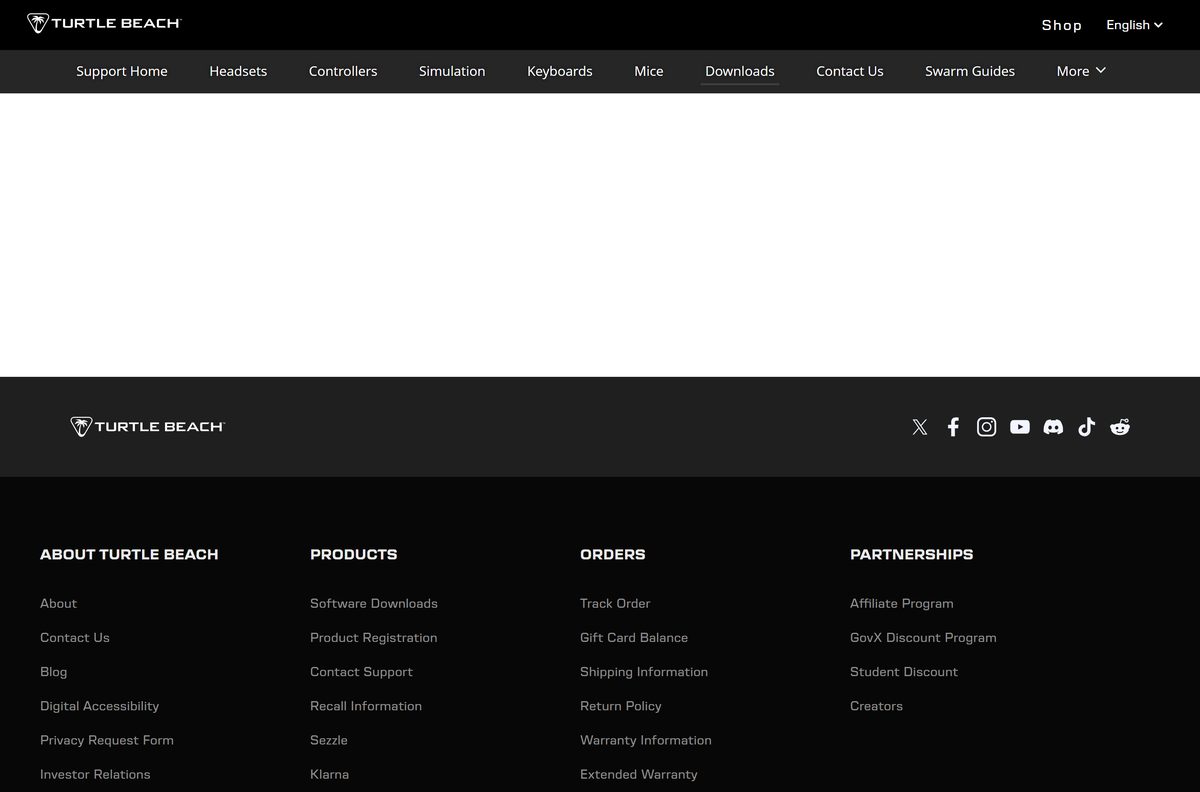Open Shipping Information link
Image resolution: width=1200 pixels, height=792 pixels.
pos(644,672)
